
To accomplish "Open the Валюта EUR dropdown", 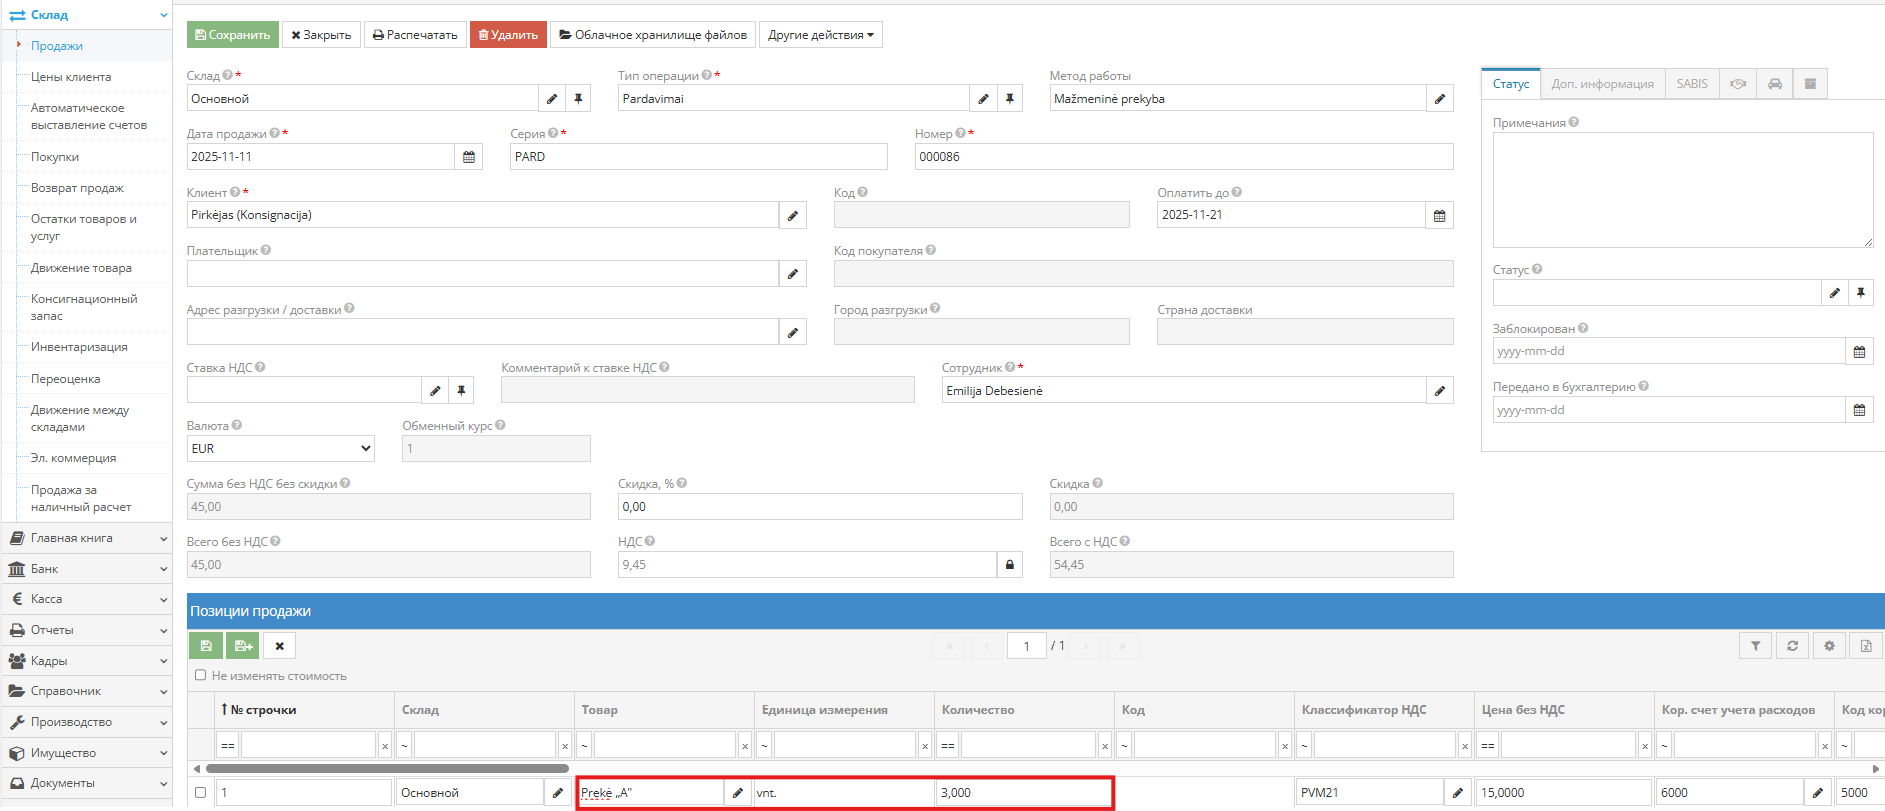I will tap(280, 449).
